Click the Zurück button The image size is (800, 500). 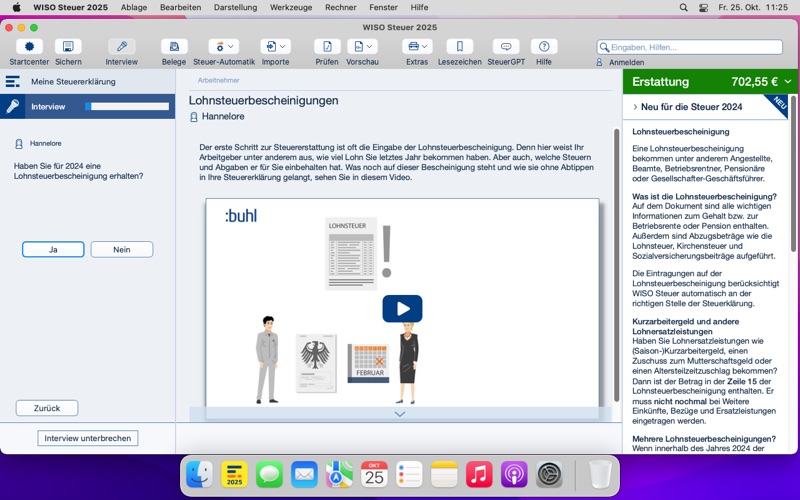[47, 408]
